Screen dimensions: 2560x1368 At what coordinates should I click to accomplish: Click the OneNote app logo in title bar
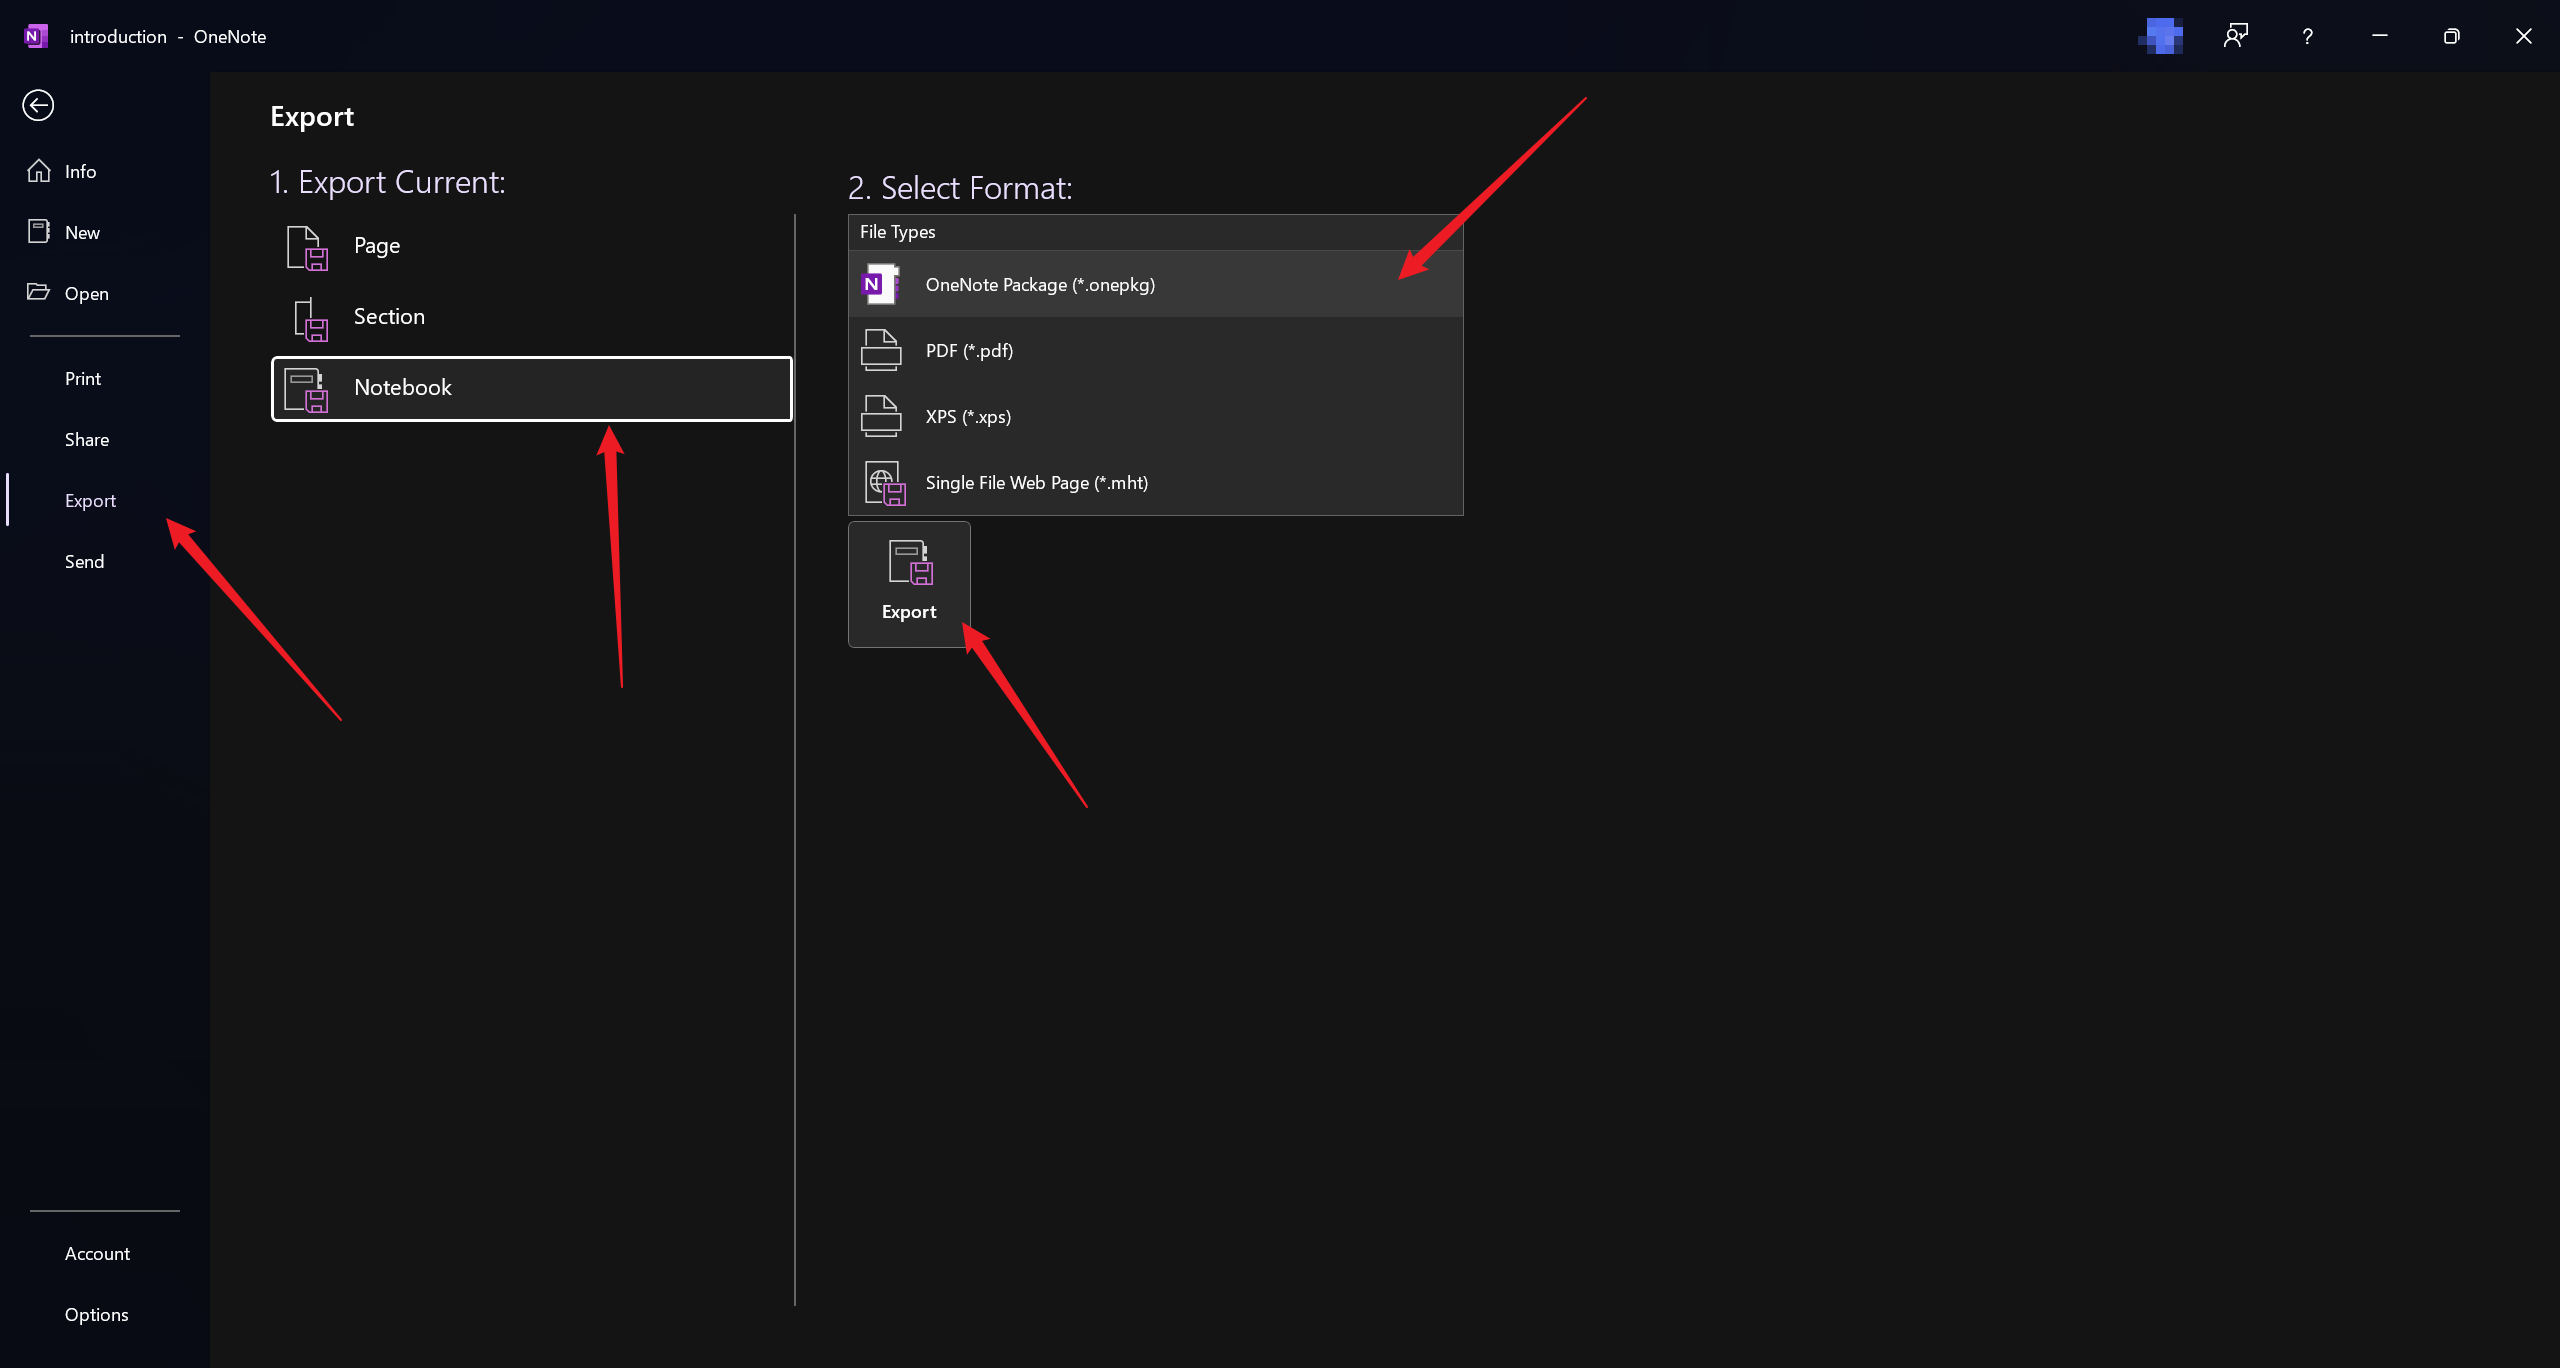[36, 36]
